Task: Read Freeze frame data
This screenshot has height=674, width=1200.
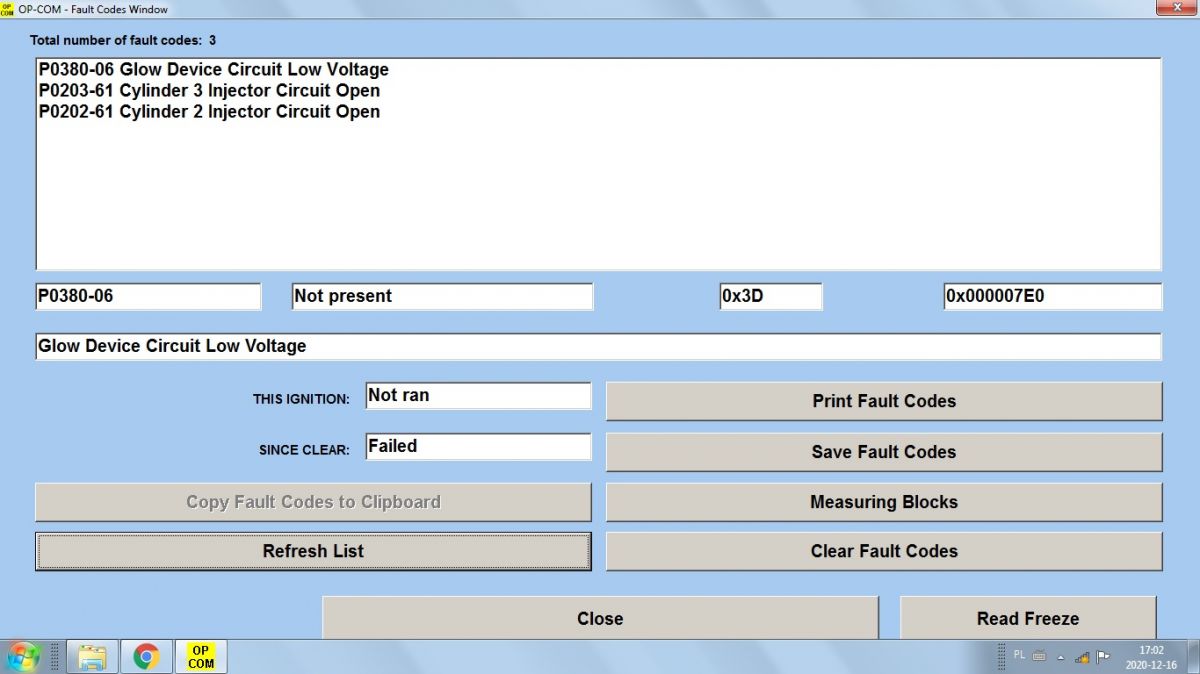Action: [x=1028, y=618]
